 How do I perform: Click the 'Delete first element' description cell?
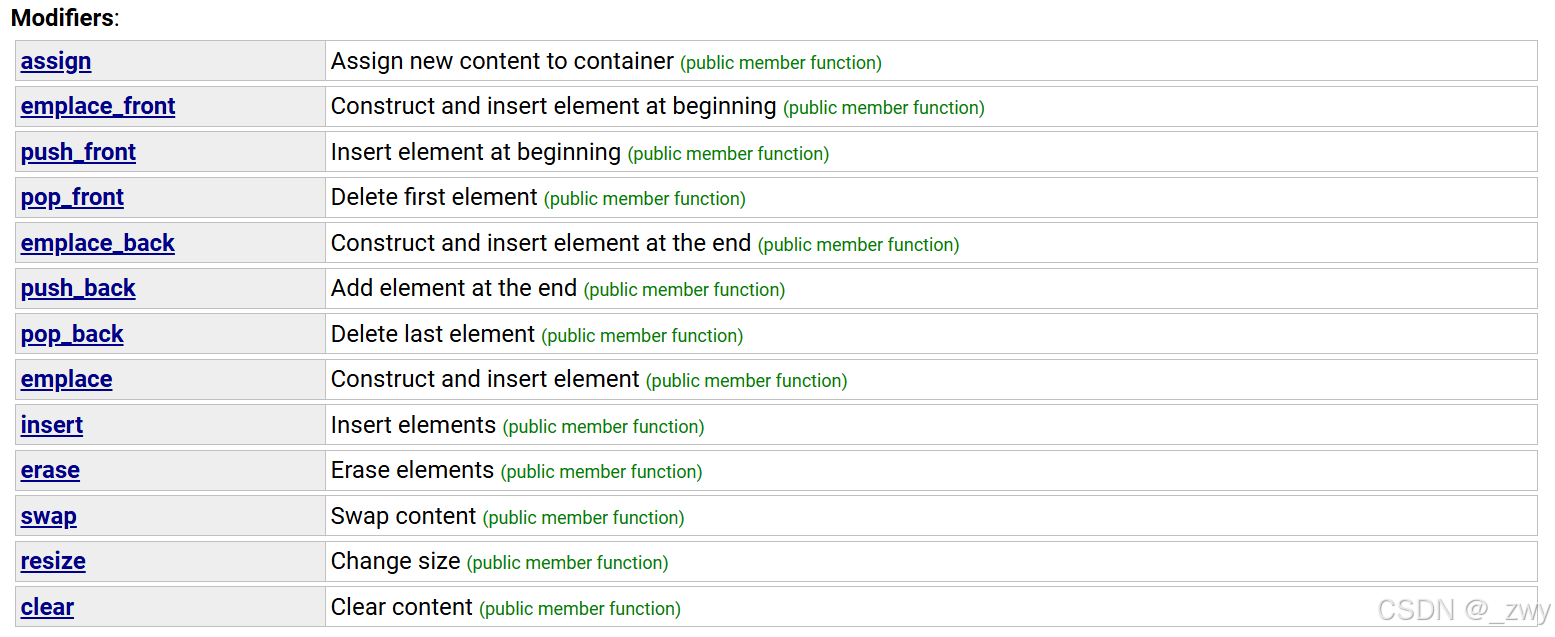point(931,197)
